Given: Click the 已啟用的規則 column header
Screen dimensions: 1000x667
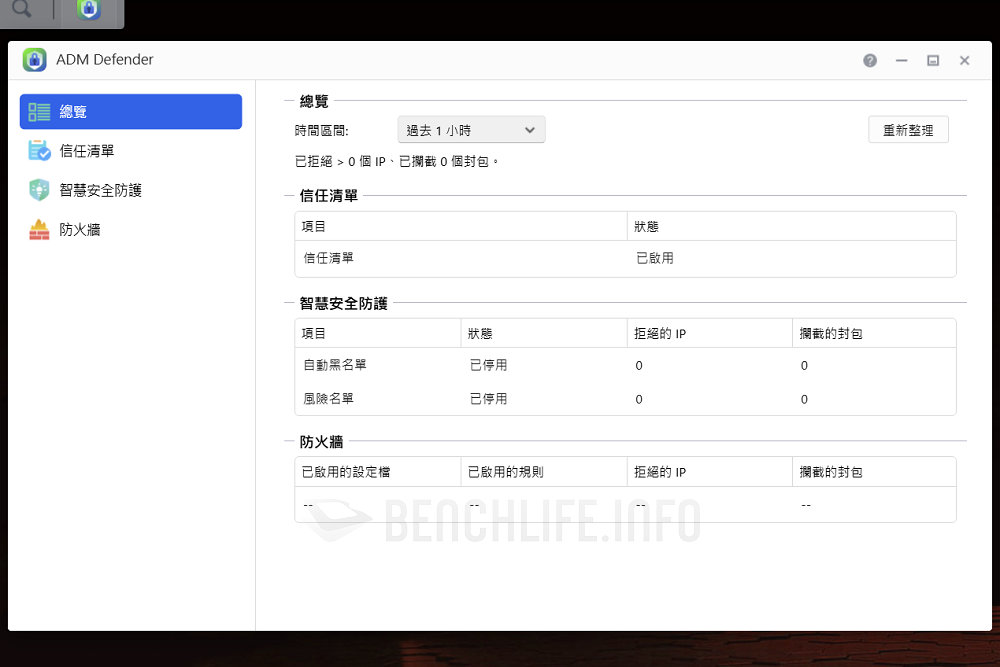Looking at the screenshot, I should tap(506, 472).
